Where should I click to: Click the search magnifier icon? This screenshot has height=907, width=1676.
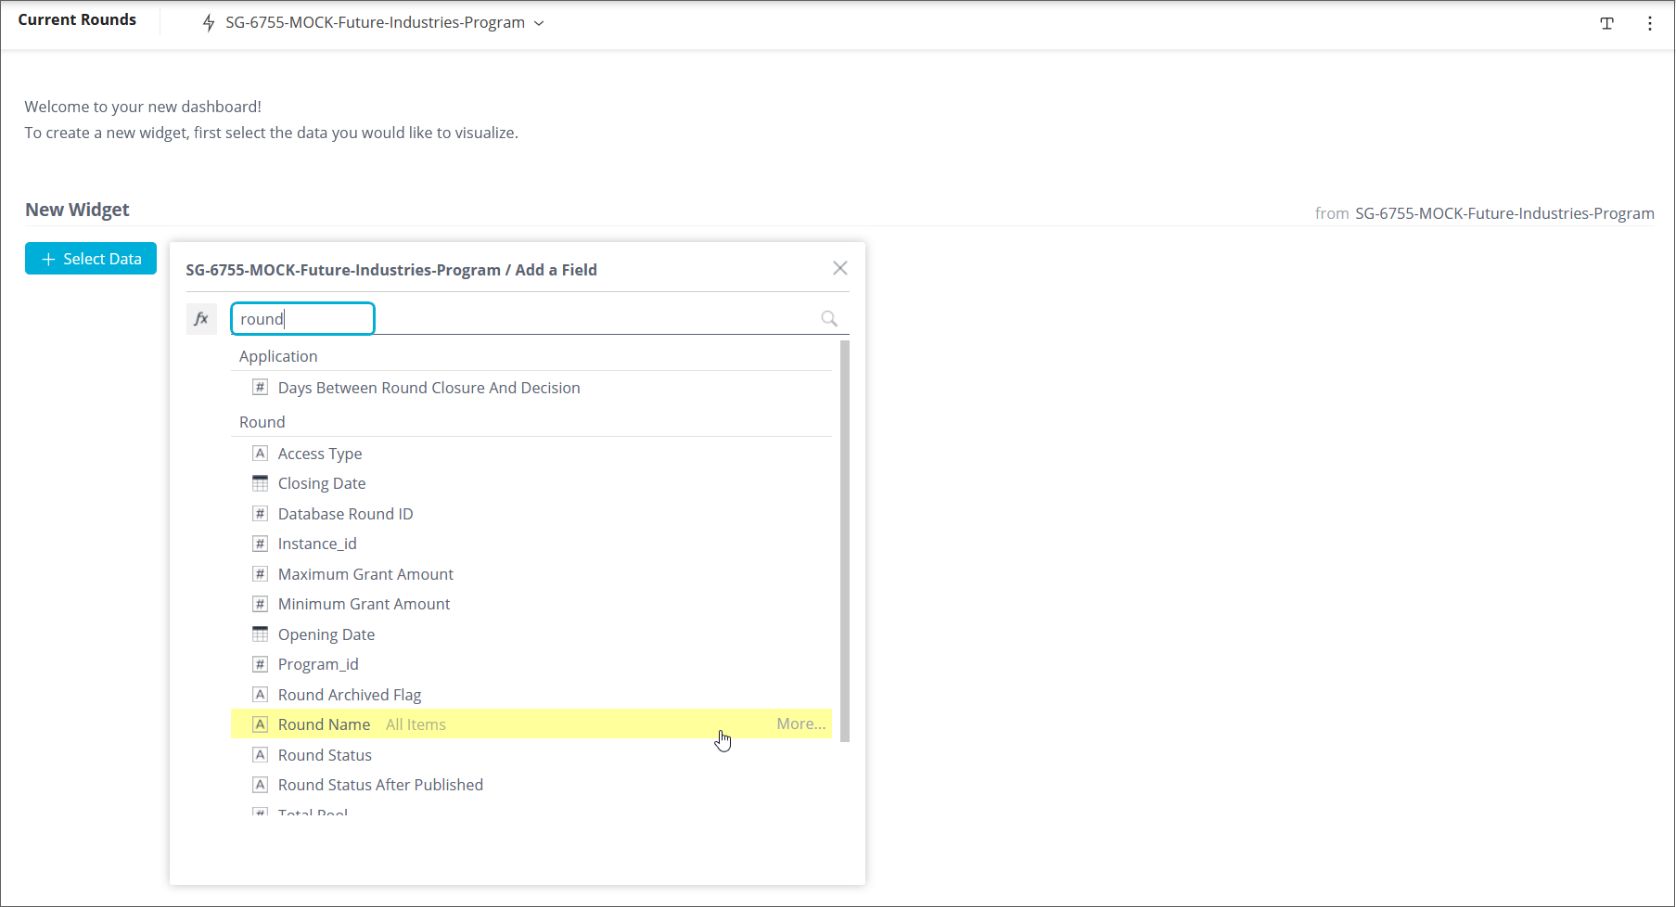click(x=829, y=319)
